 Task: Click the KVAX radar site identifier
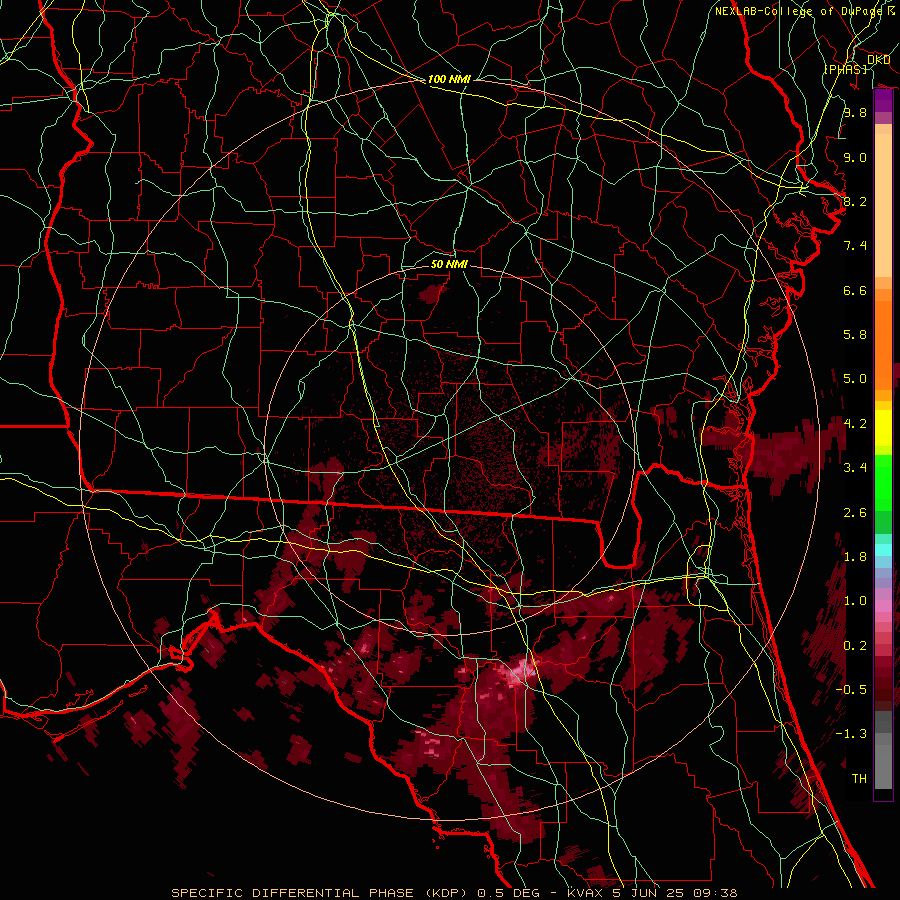tap(585, 893)
